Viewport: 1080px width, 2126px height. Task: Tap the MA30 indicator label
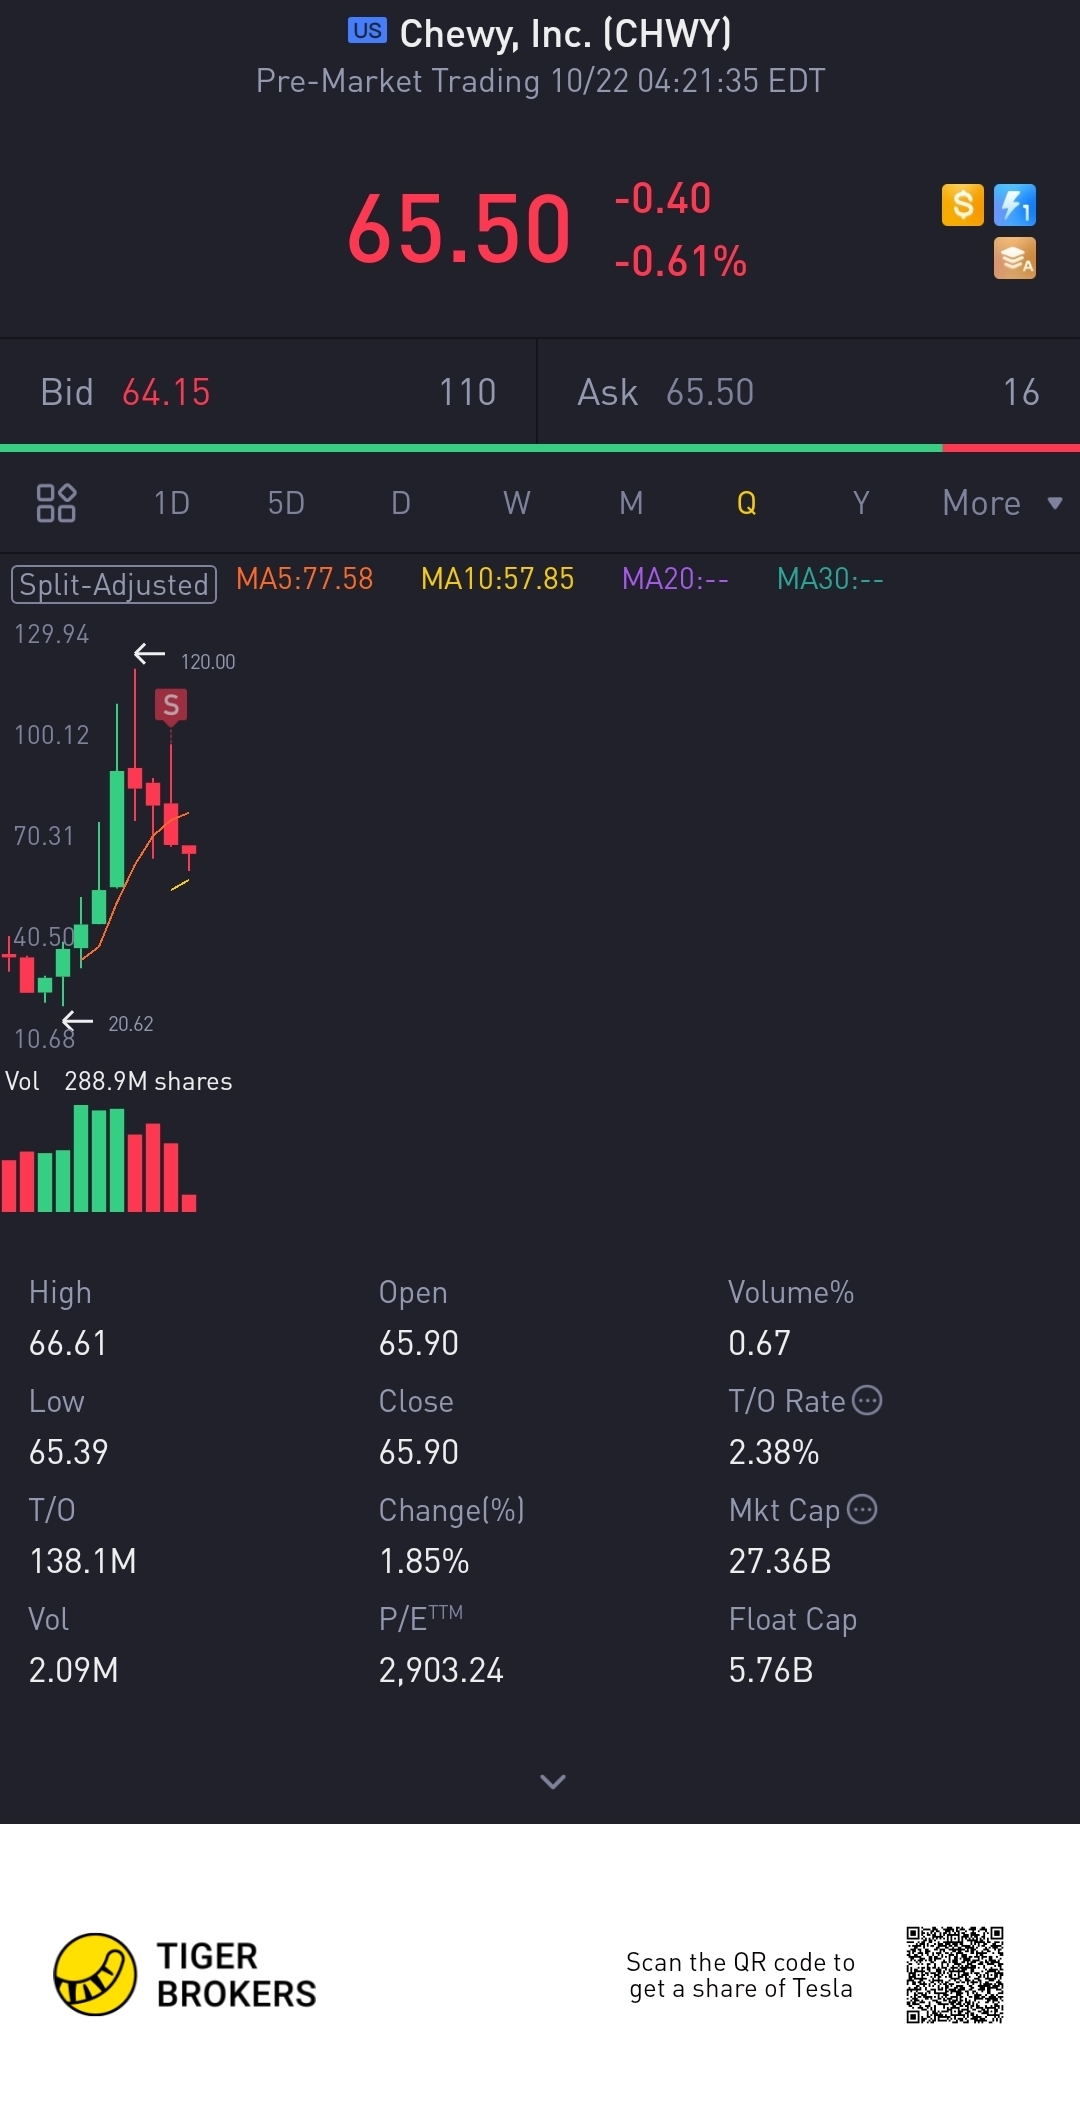point(830,579)
